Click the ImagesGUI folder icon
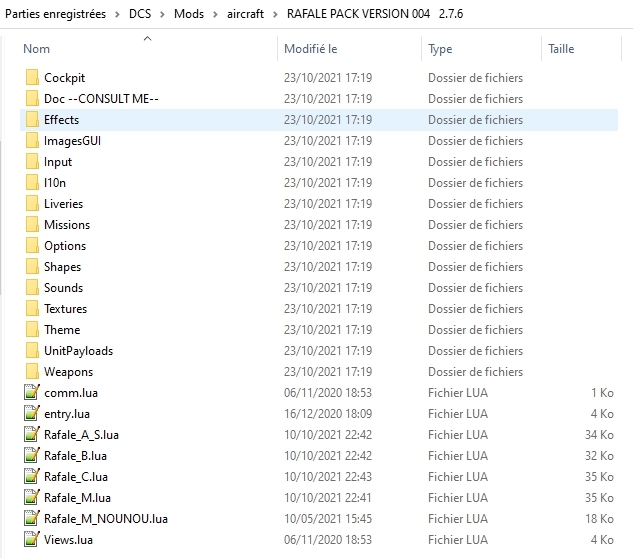633x558 pixels. pos(32,140)
